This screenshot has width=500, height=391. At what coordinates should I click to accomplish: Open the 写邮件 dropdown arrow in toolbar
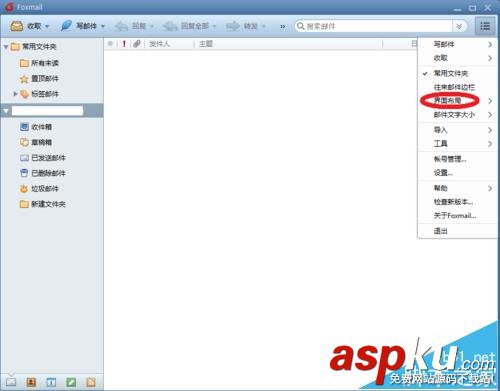click(x=103, y=26)
